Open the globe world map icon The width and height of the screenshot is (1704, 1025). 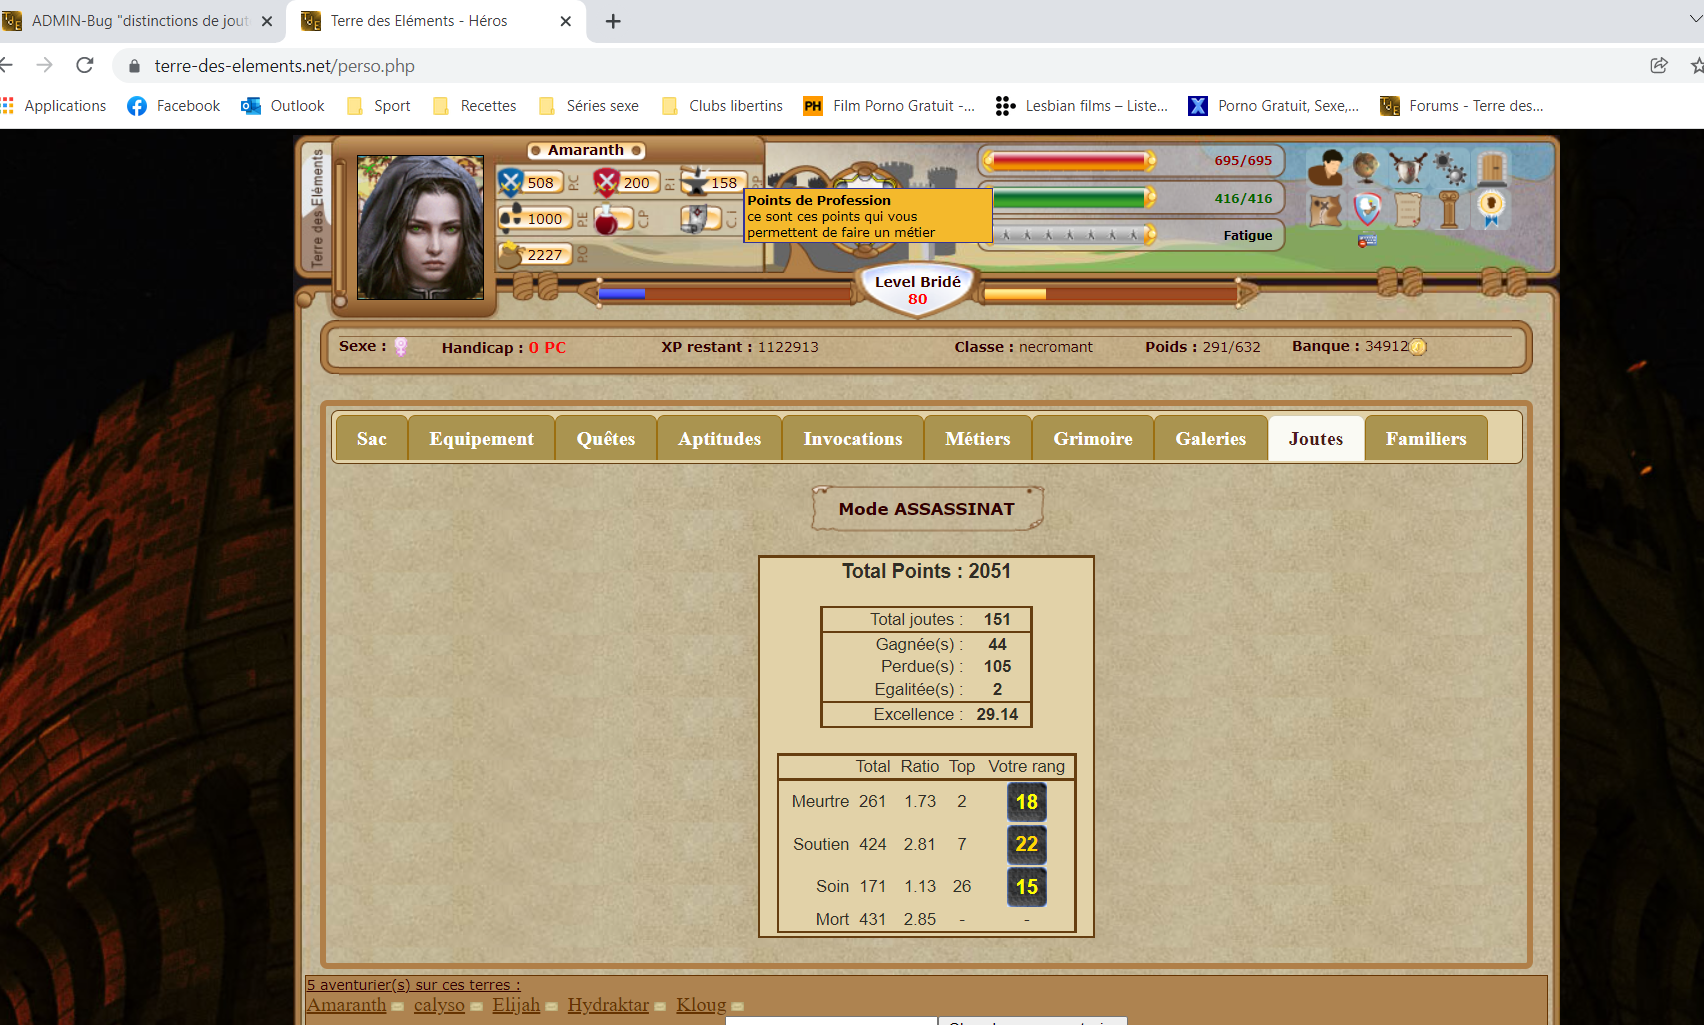pos(1366,167)
